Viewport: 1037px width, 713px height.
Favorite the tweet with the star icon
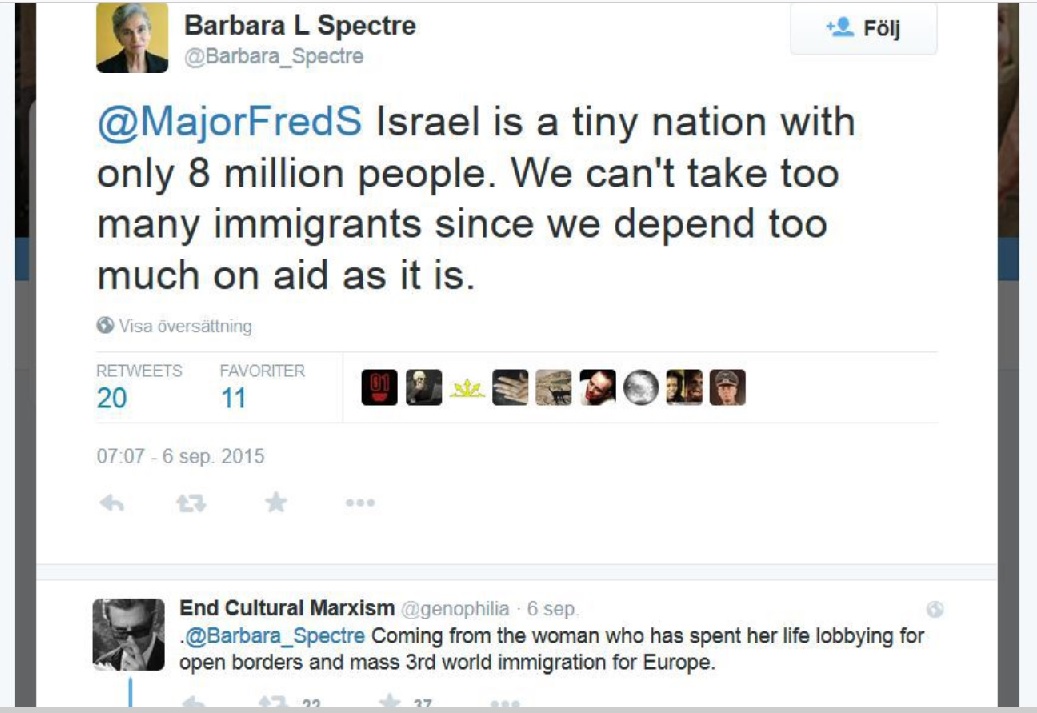coord(276,503)
